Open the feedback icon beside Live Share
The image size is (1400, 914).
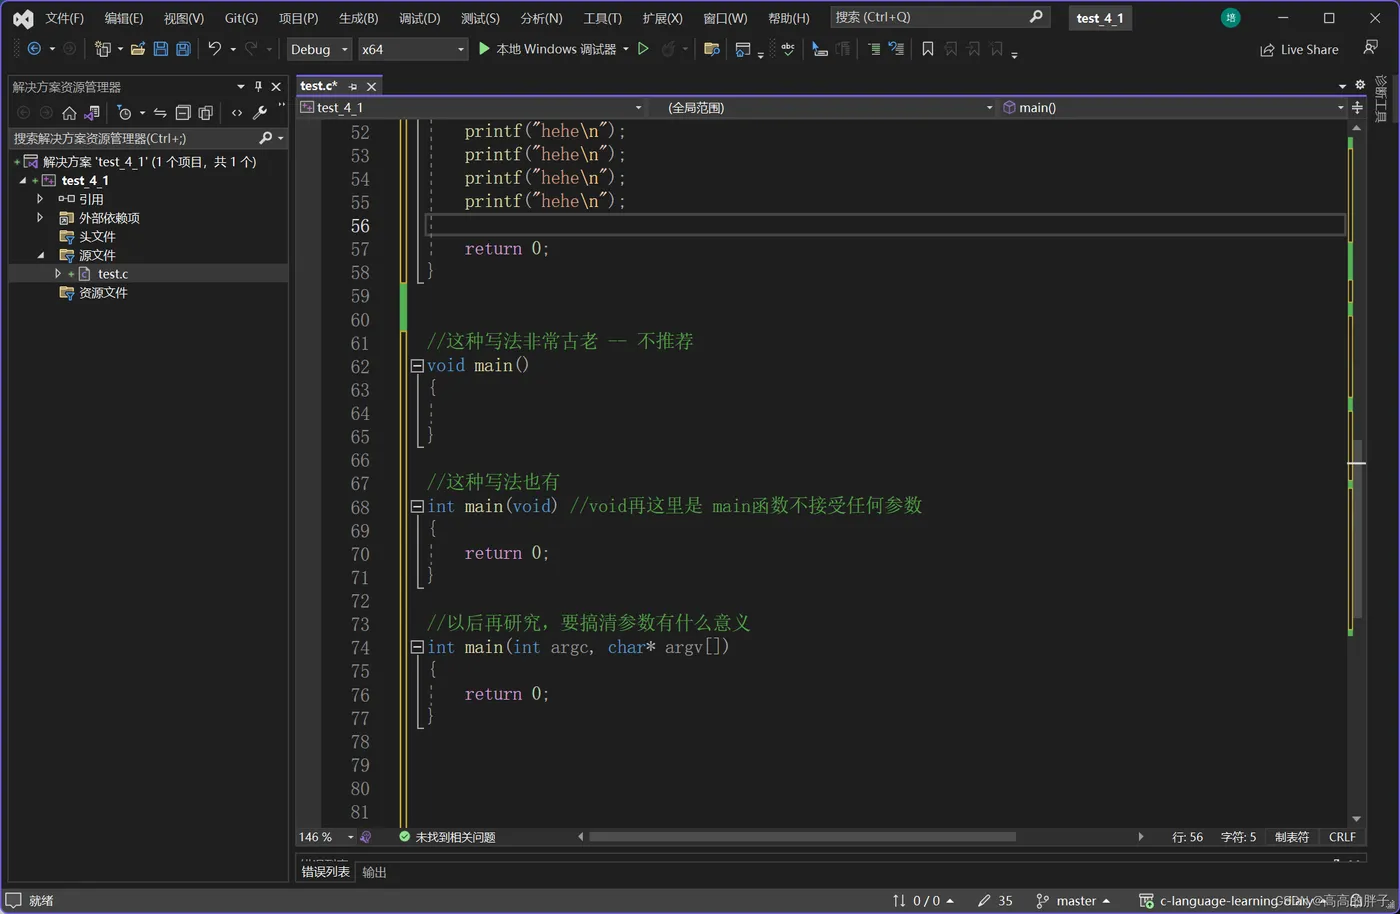pos(1370,48)
